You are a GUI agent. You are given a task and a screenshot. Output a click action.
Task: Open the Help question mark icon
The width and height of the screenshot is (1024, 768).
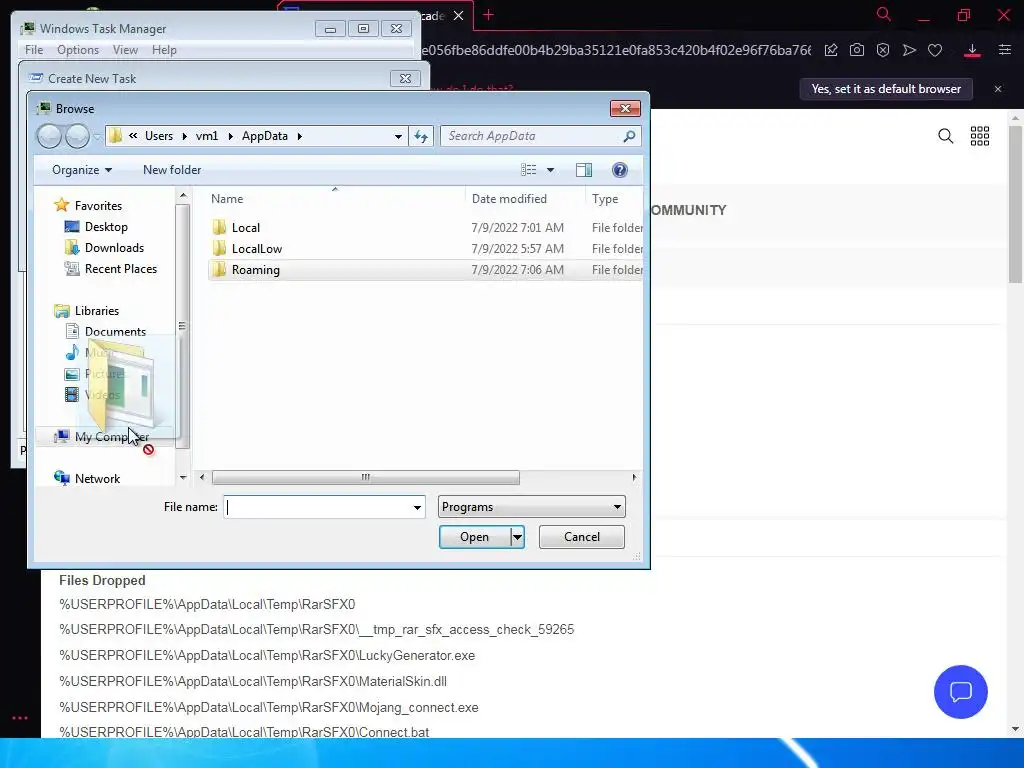(x=620, y=170)
